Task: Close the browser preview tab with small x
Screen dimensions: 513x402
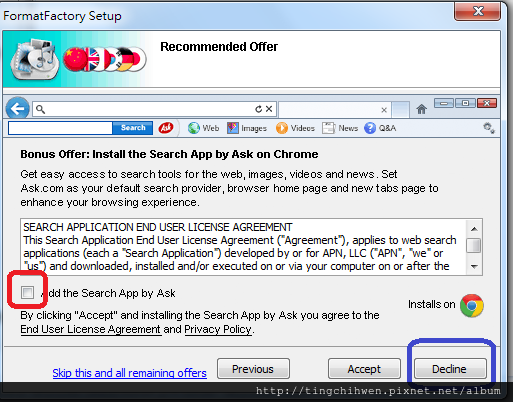Action: tap(384, 110)
